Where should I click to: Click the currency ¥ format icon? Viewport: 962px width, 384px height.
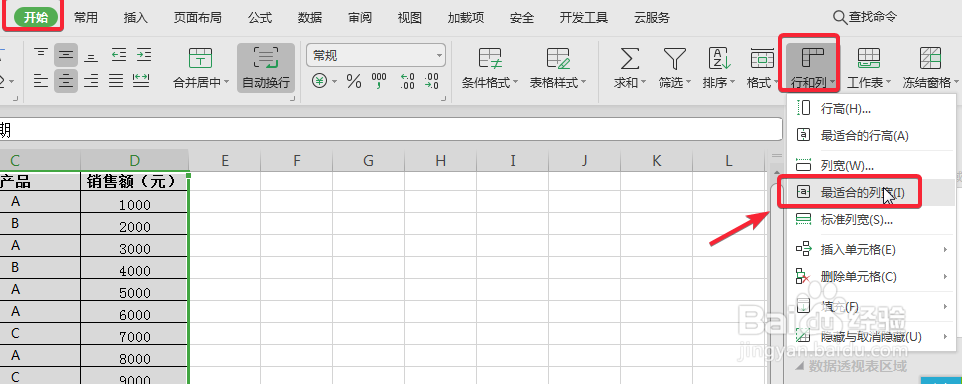[319, 80]
